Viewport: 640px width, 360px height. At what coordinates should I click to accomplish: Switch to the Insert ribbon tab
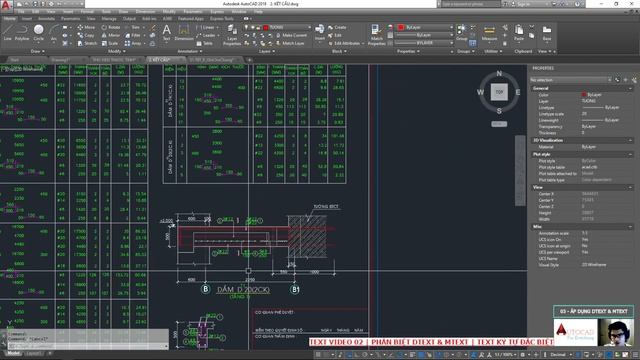27,19
